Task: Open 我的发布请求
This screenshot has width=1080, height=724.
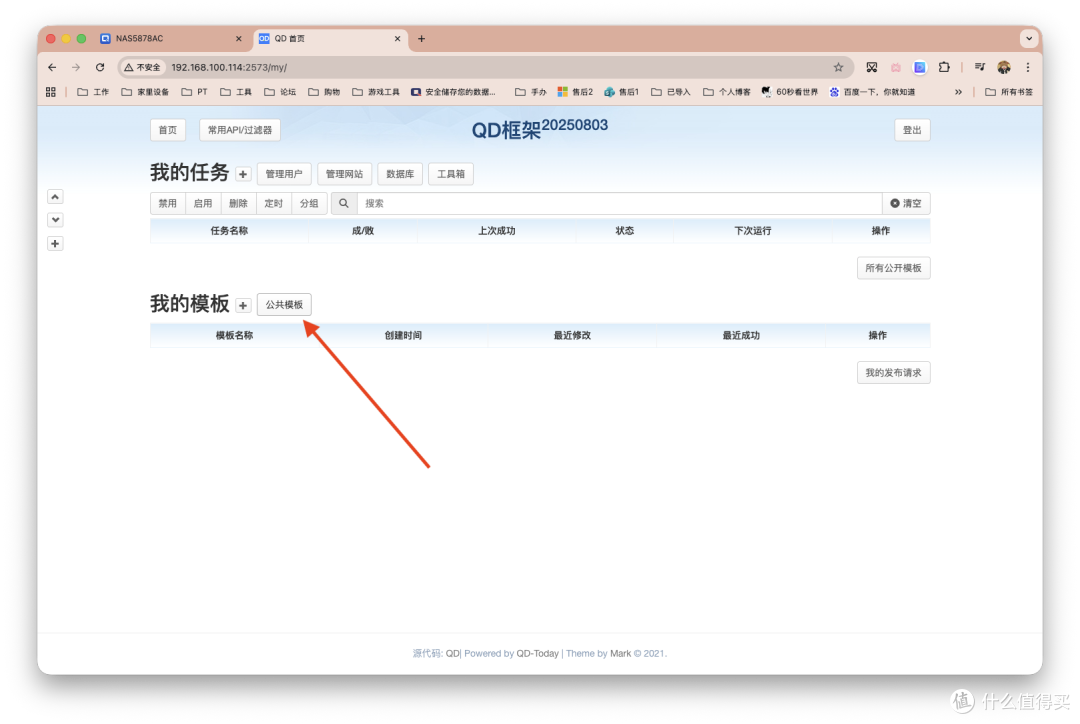Action: (893, 373)
